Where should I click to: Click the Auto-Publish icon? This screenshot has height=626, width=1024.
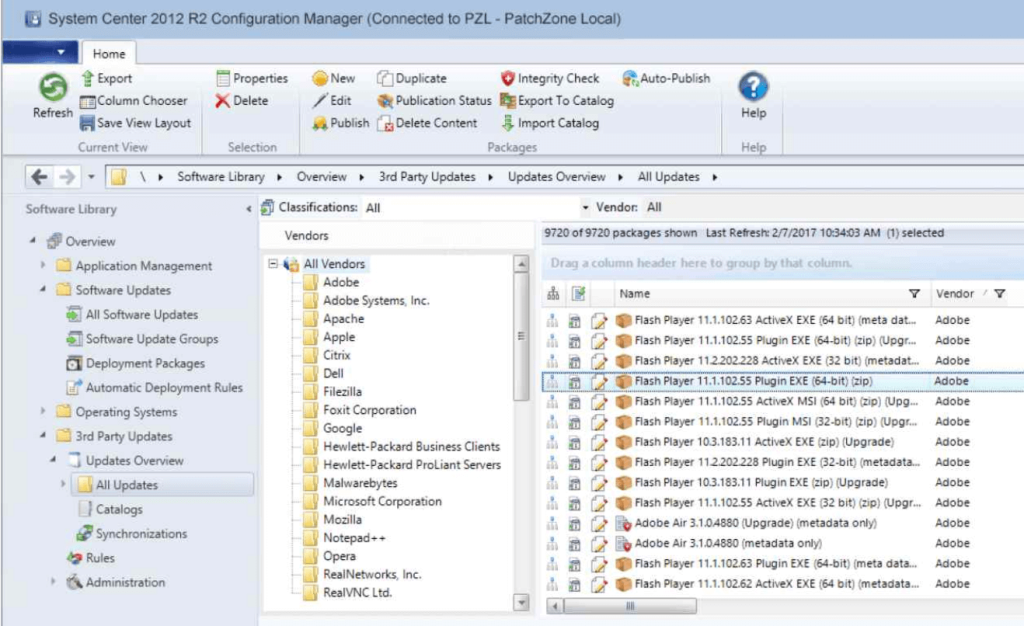coord(661,78)
